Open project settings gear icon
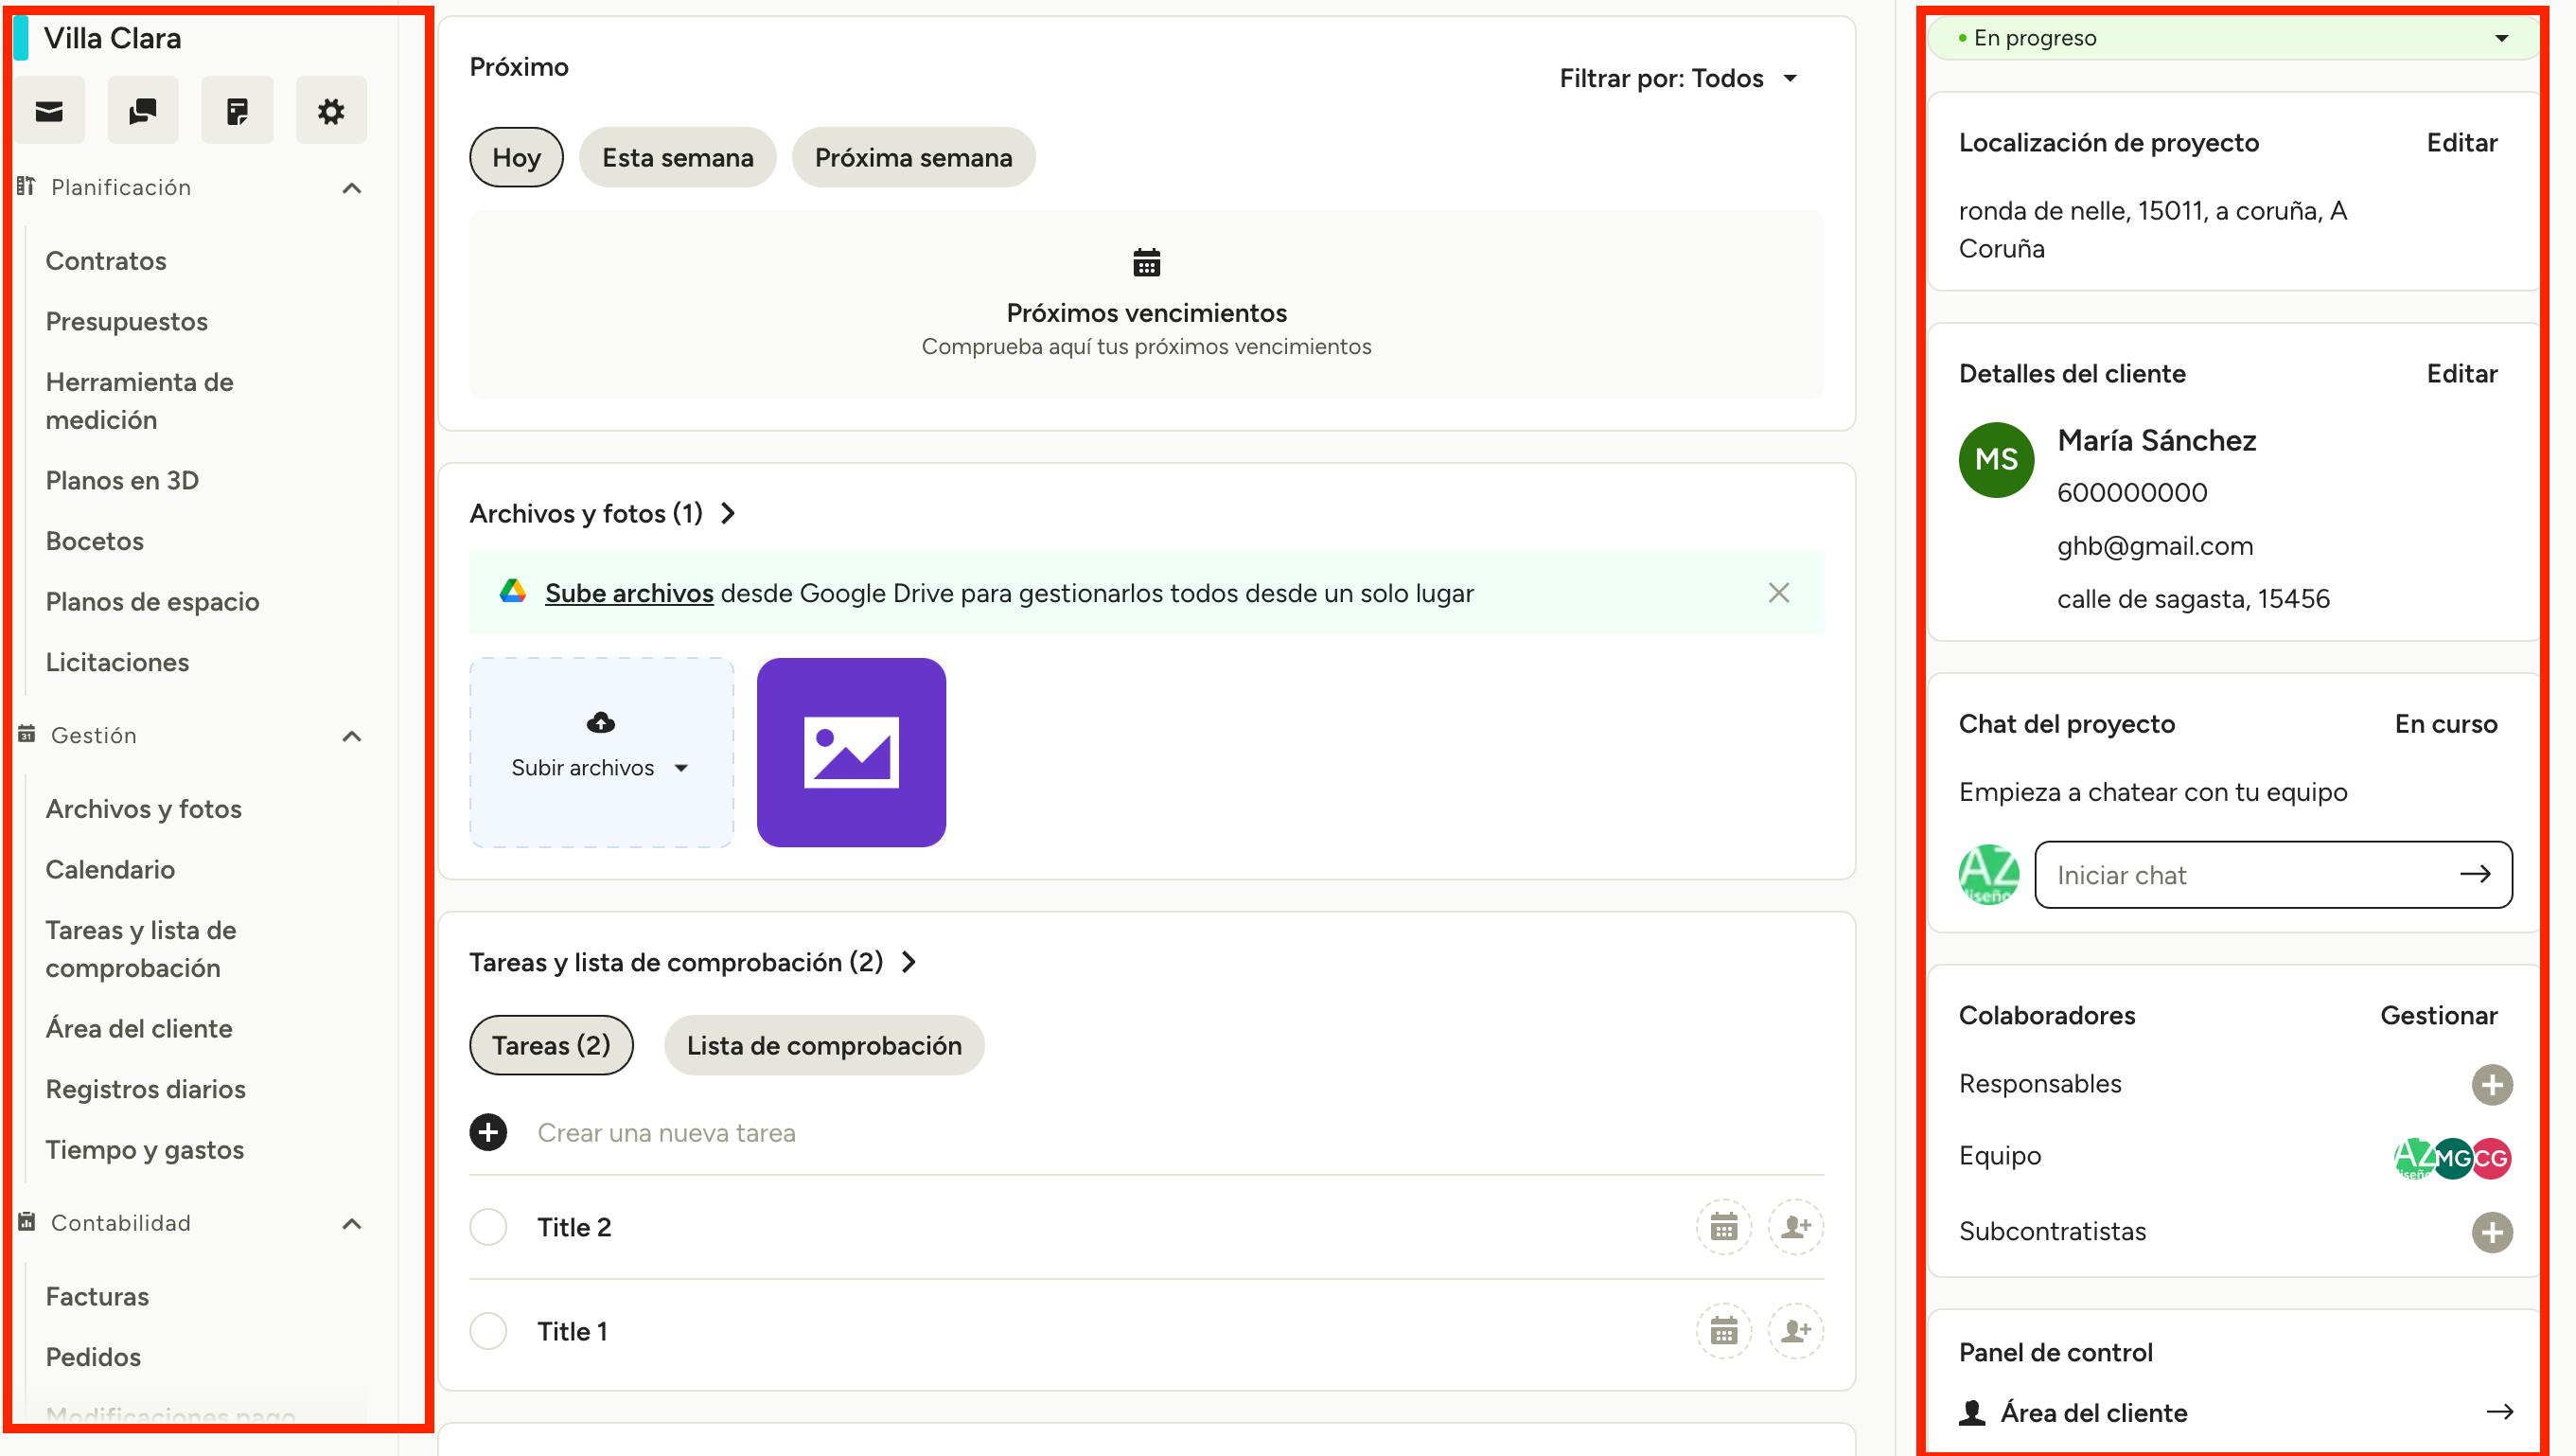Viewport: 2576px width, 1456px height. pyautogui.click(x=331, y=110)
